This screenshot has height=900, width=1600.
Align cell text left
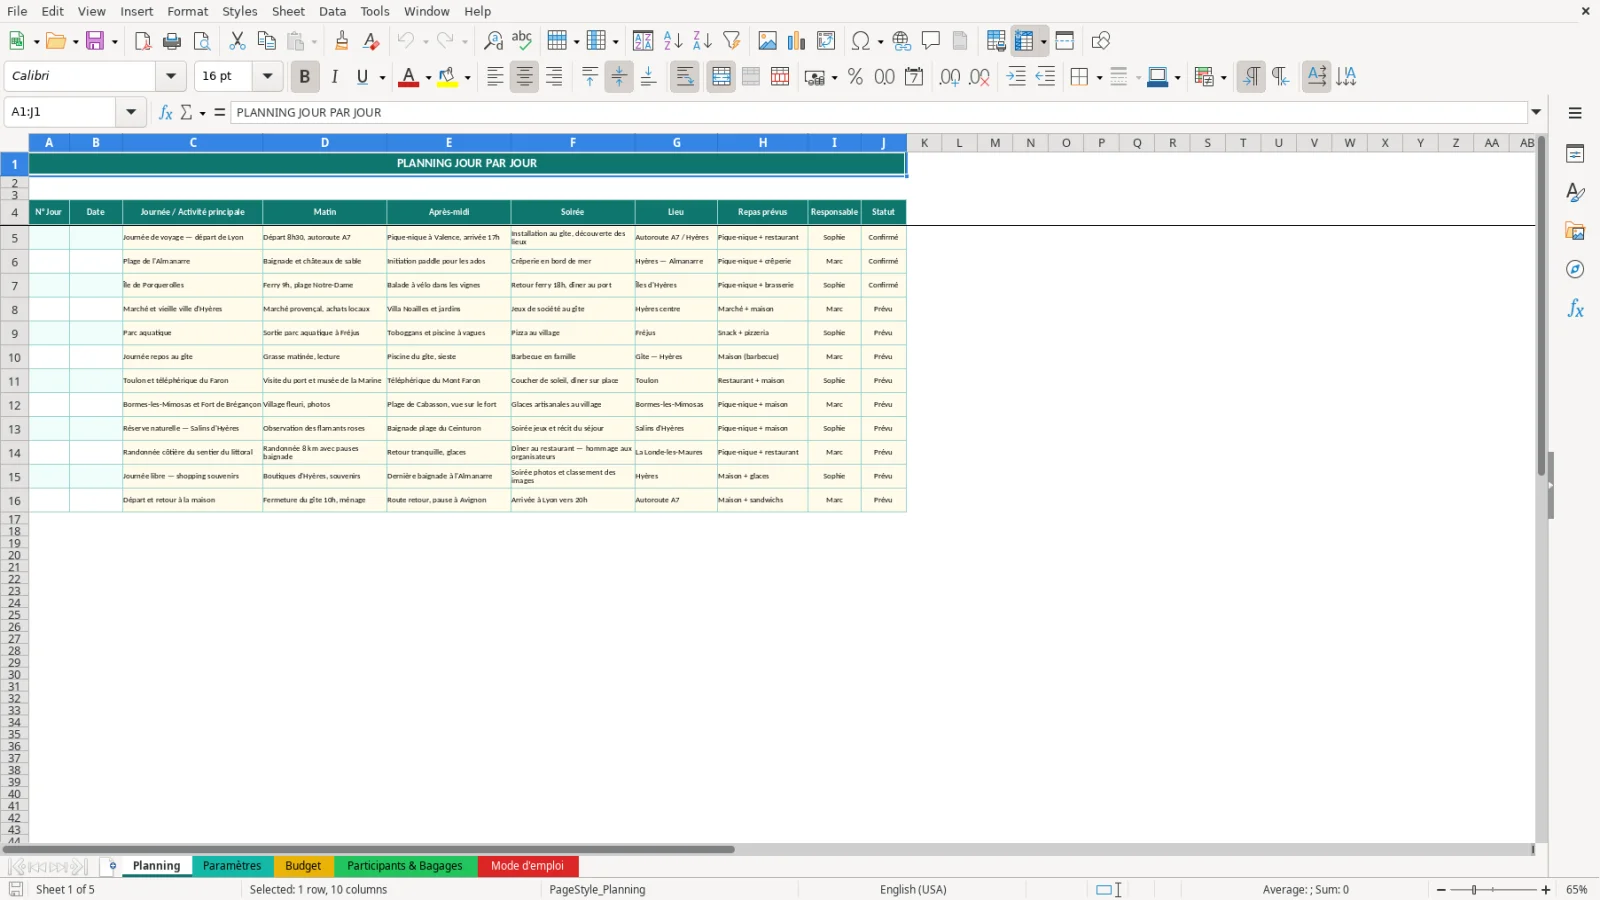pos(495,77)
